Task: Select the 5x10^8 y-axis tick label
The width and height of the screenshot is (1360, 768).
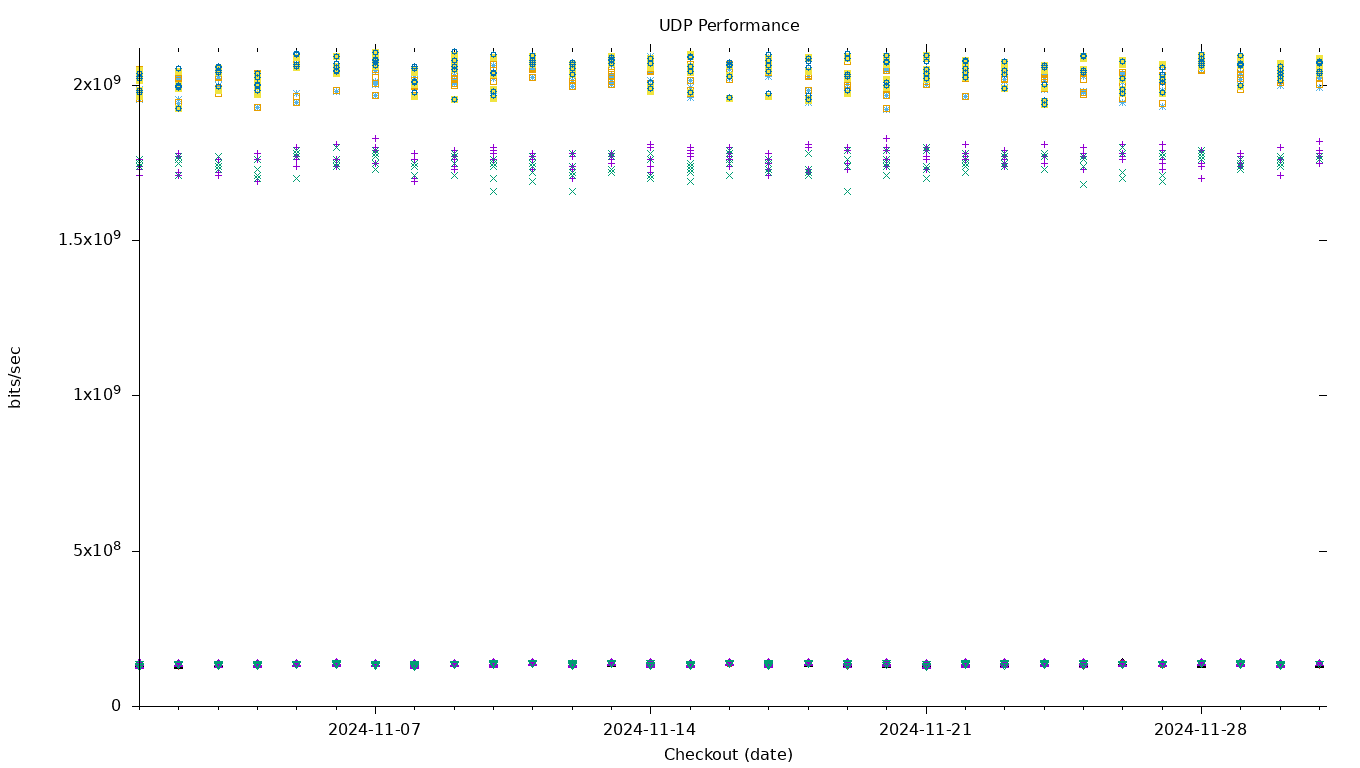Action: (97, 550)
